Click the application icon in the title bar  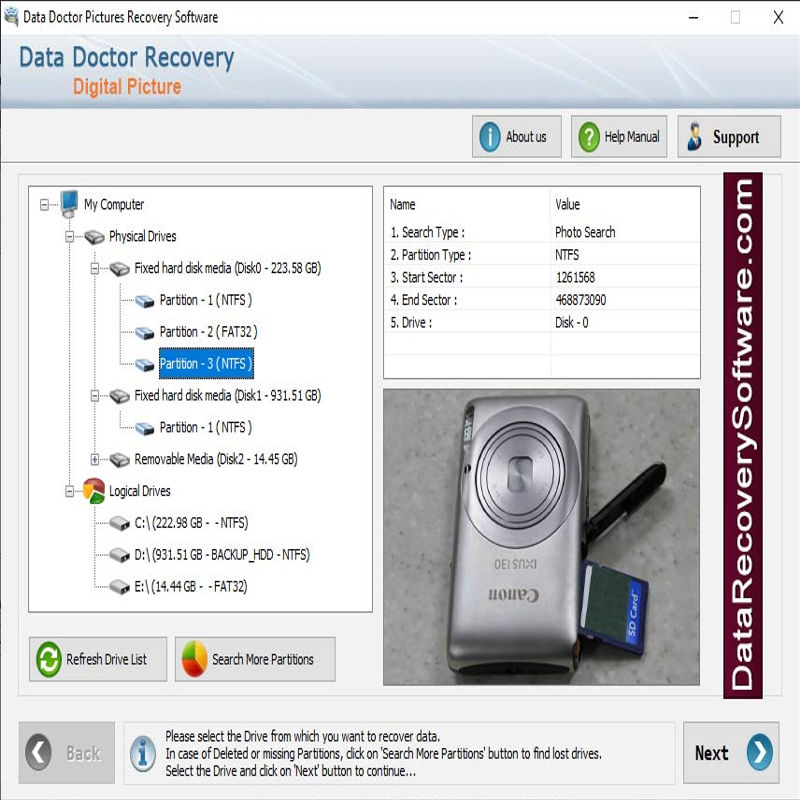pyautogui.click(x=11, y=17)
